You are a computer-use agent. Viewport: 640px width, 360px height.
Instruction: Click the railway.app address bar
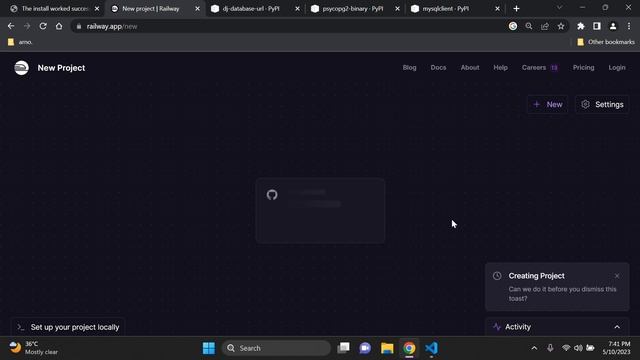(286, 27)
